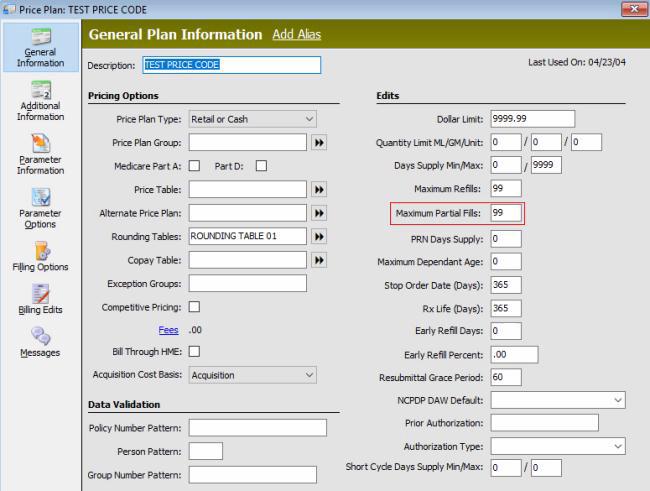Click the Price Plan Group field
Image resolution: width=650 pixels, height=491 pixels.
248,142
